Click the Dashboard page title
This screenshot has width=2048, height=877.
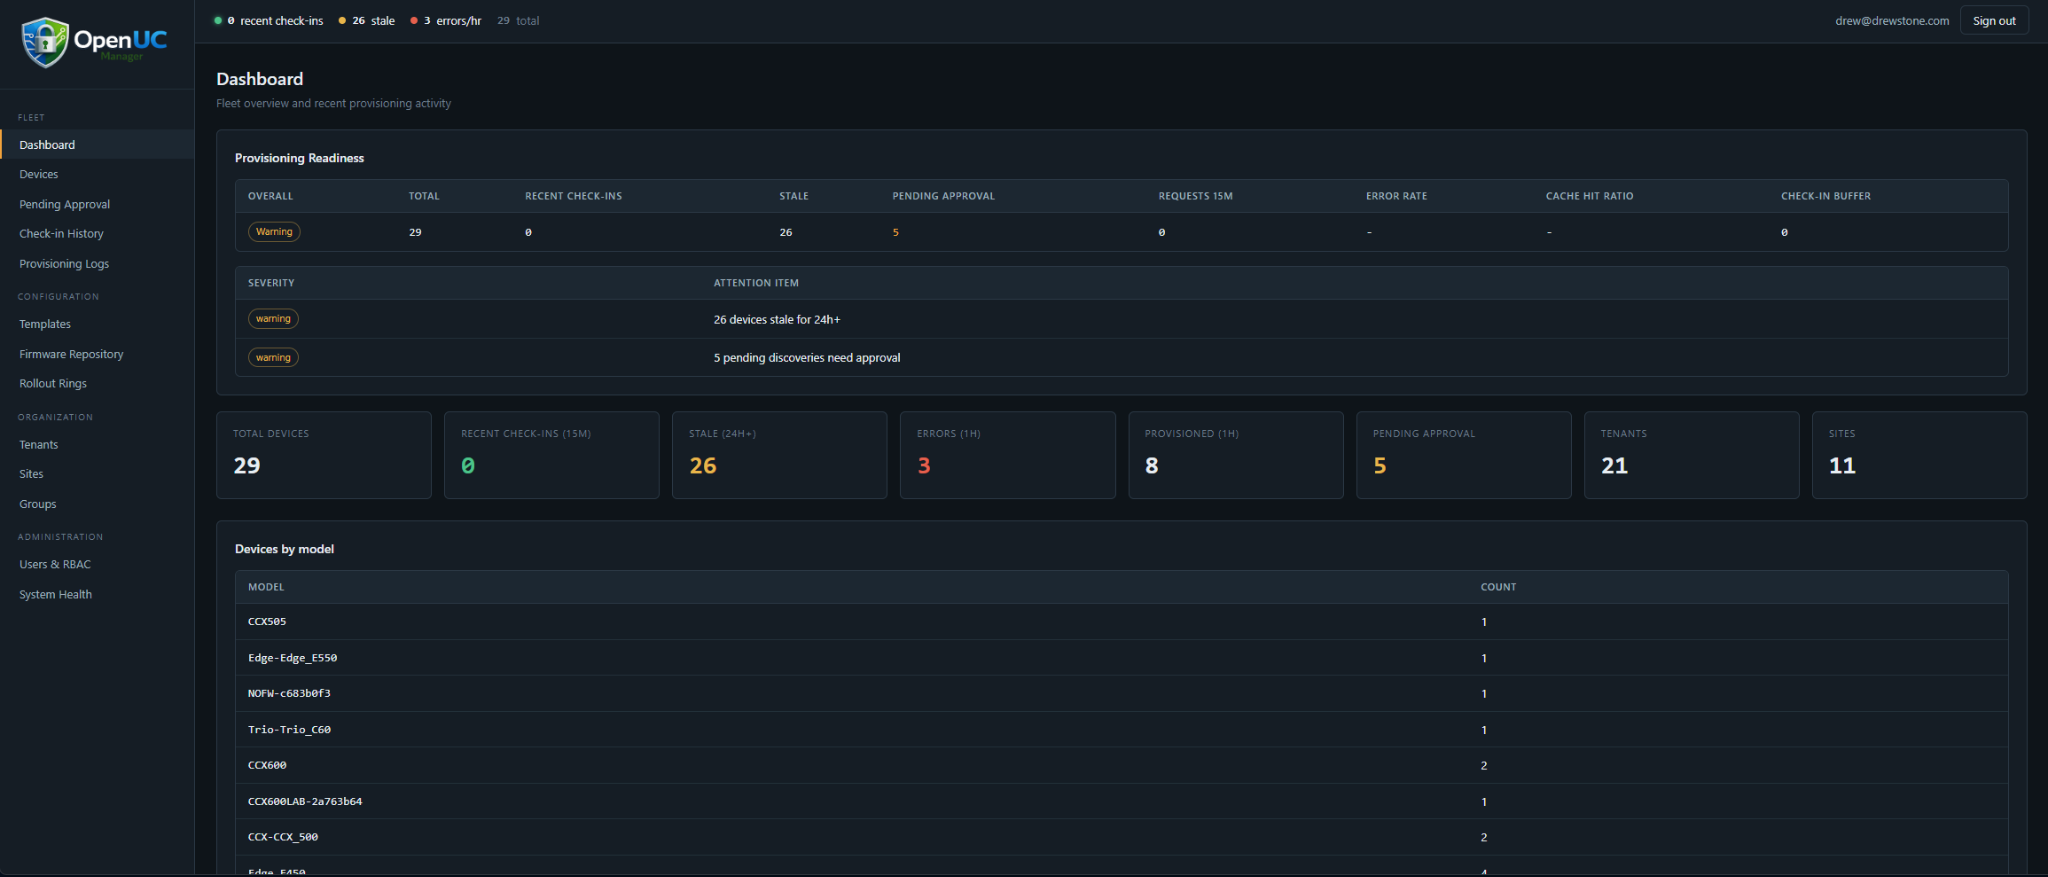[259, 79]
